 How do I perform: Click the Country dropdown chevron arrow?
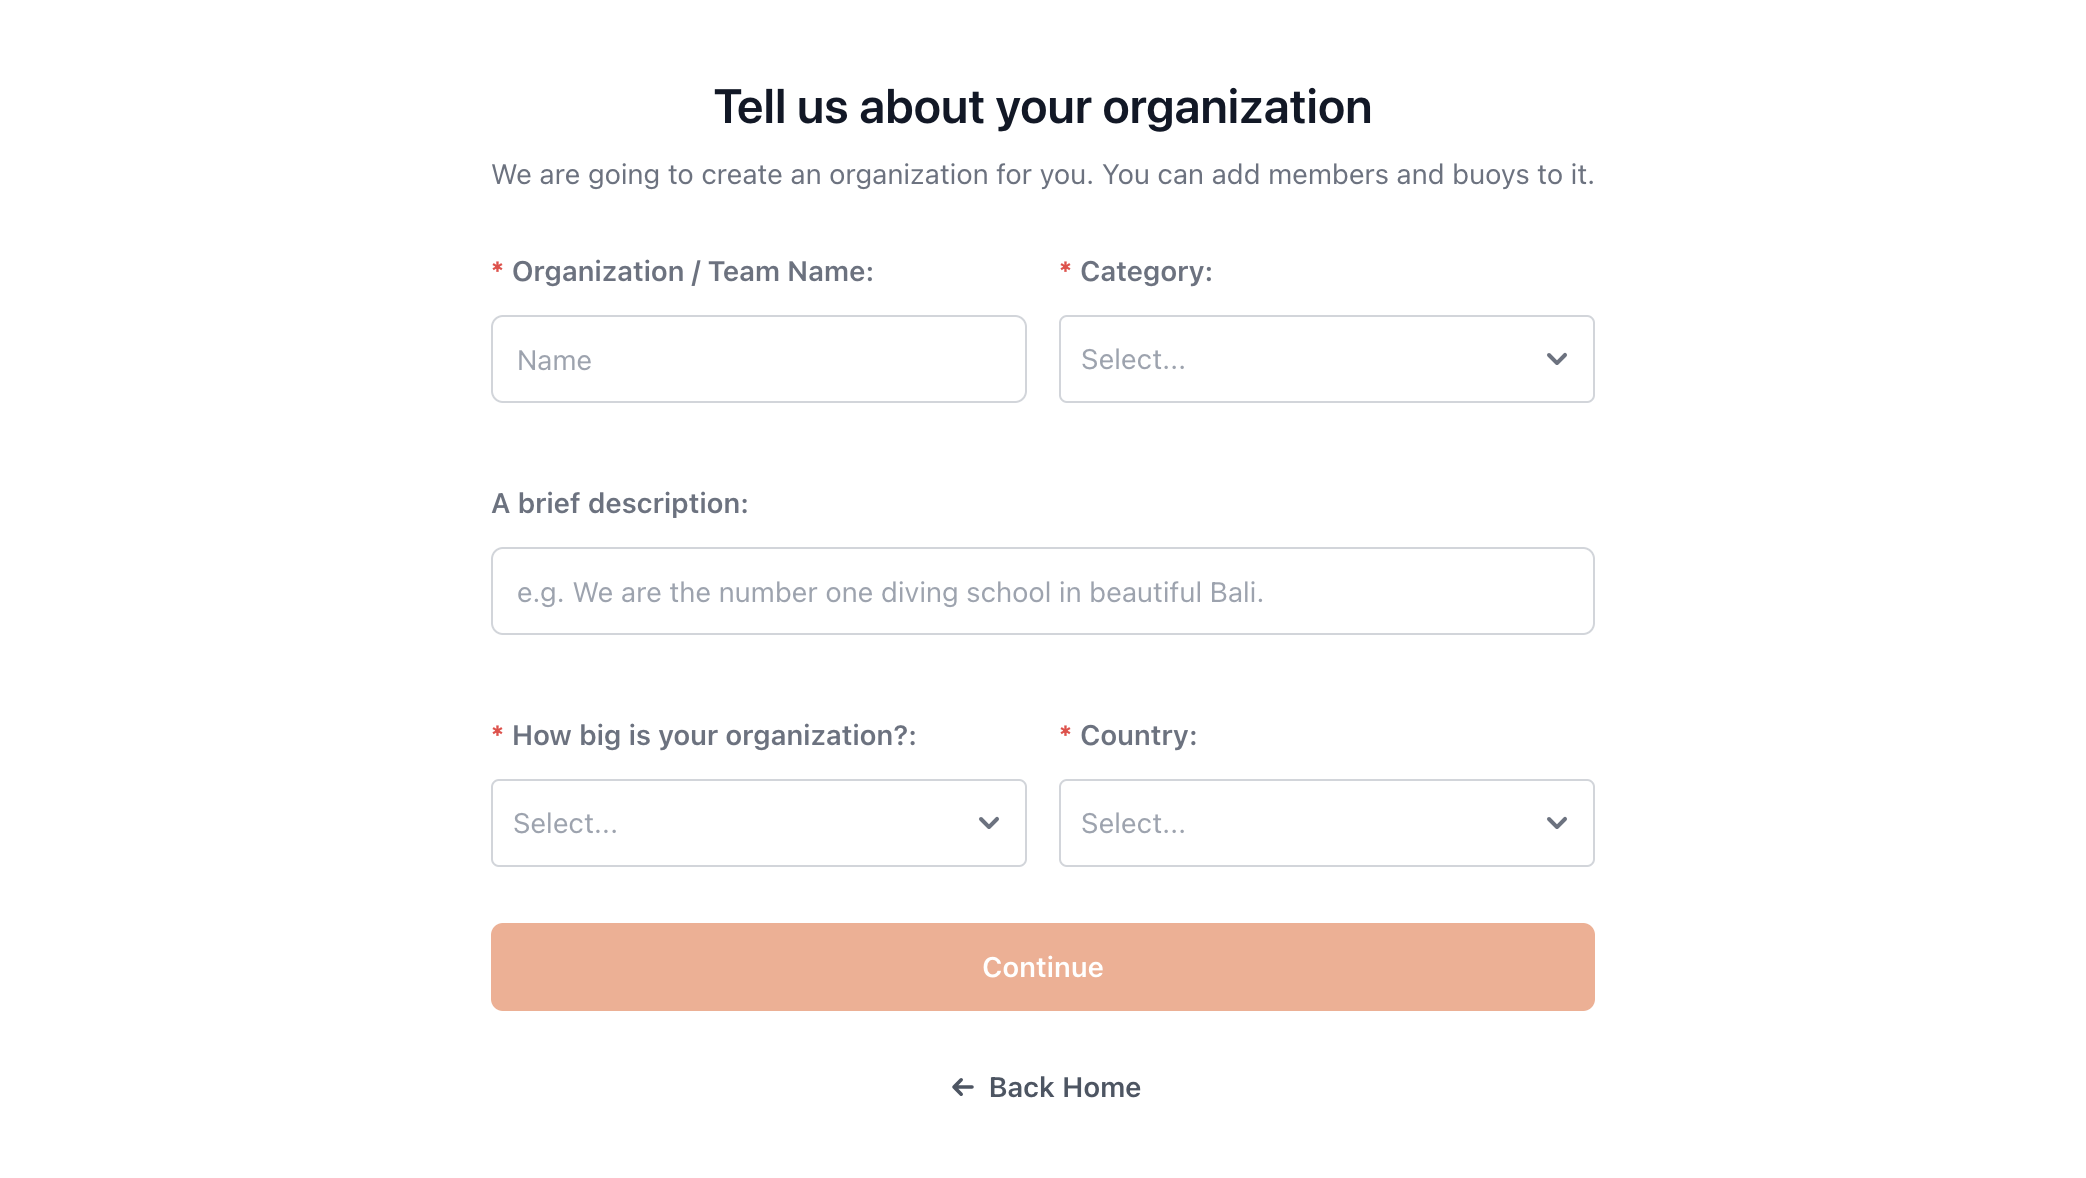1556,823
